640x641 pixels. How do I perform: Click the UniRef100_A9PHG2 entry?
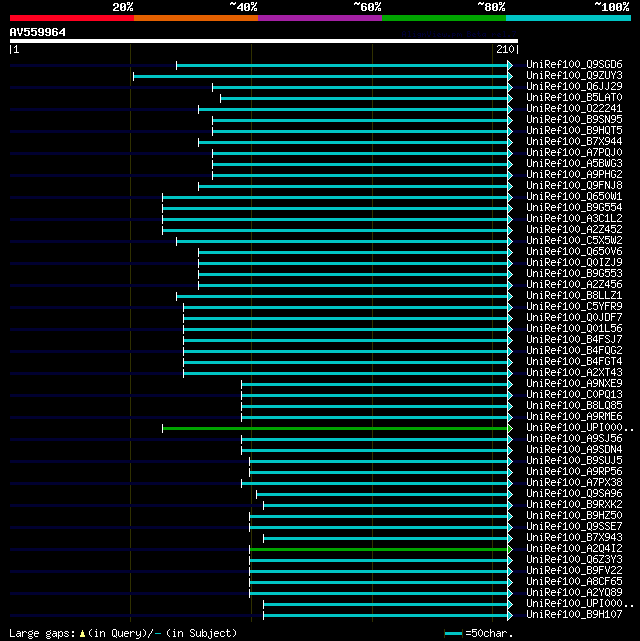coord(574,175)
